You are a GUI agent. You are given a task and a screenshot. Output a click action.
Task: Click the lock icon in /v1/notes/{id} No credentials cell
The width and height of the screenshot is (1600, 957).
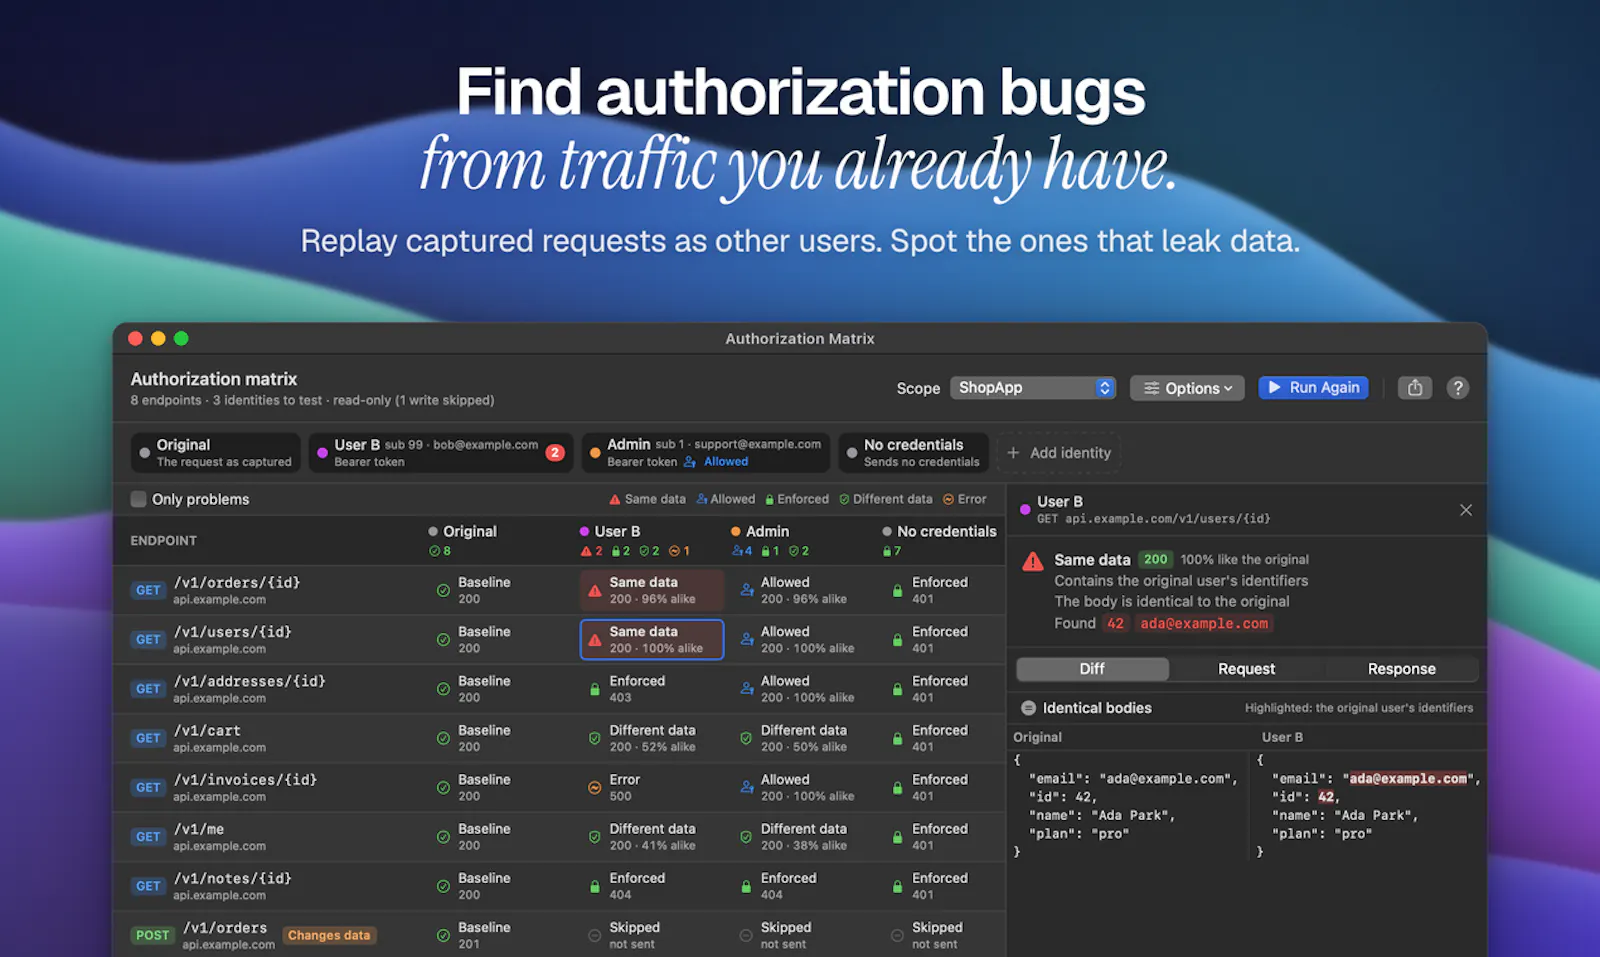(898, 886)
